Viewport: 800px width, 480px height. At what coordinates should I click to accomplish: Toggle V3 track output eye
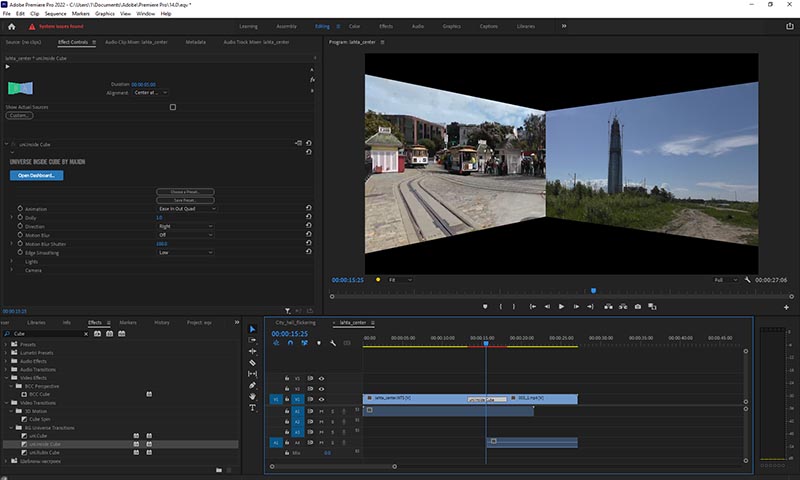click(x=321, y=378)
